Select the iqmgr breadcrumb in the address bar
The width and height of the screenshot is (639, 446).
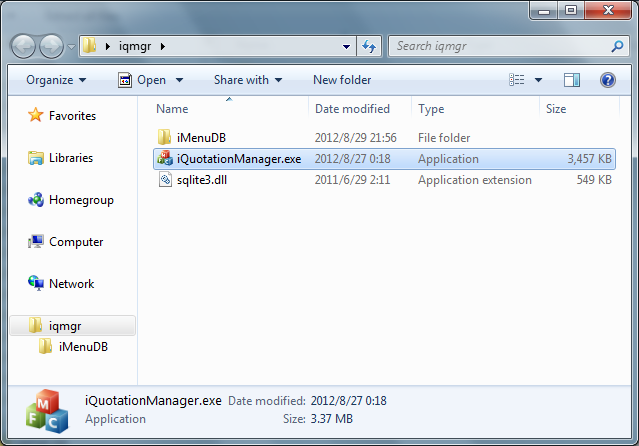pos(135,46)
